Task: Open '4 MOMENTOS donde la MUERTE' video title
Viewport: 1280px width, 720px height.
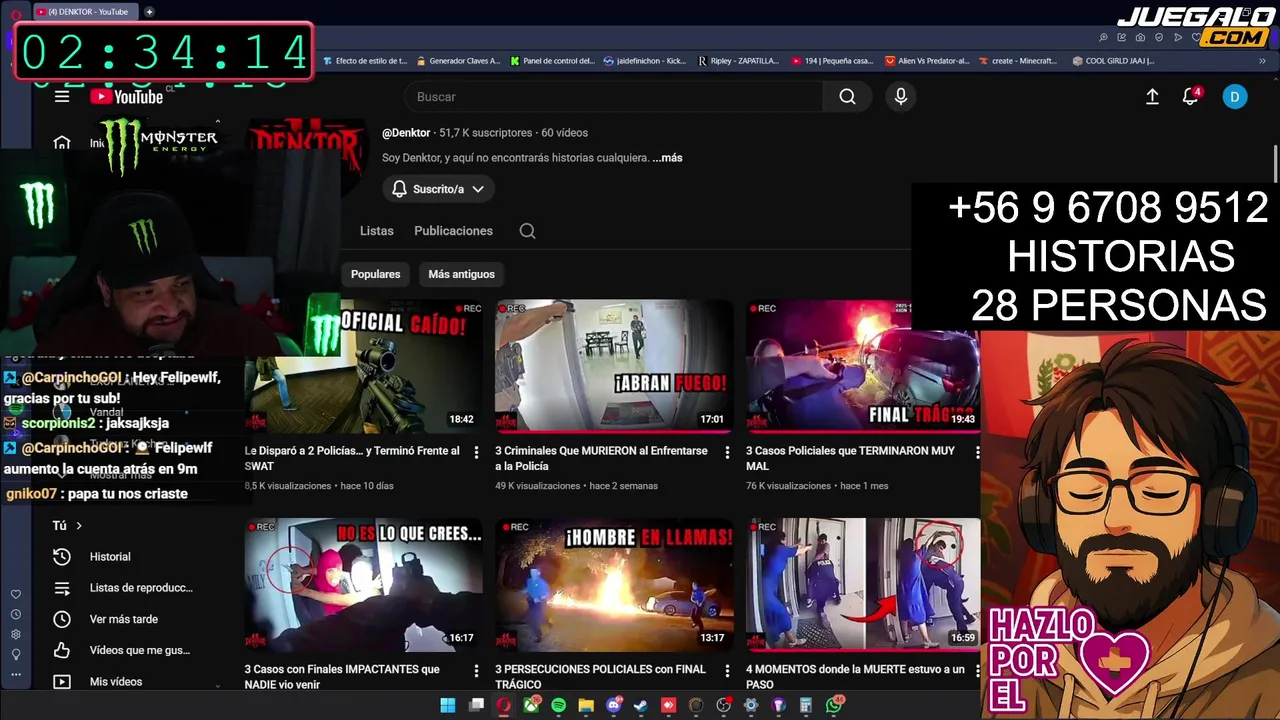Action: (x=855, y=677)
